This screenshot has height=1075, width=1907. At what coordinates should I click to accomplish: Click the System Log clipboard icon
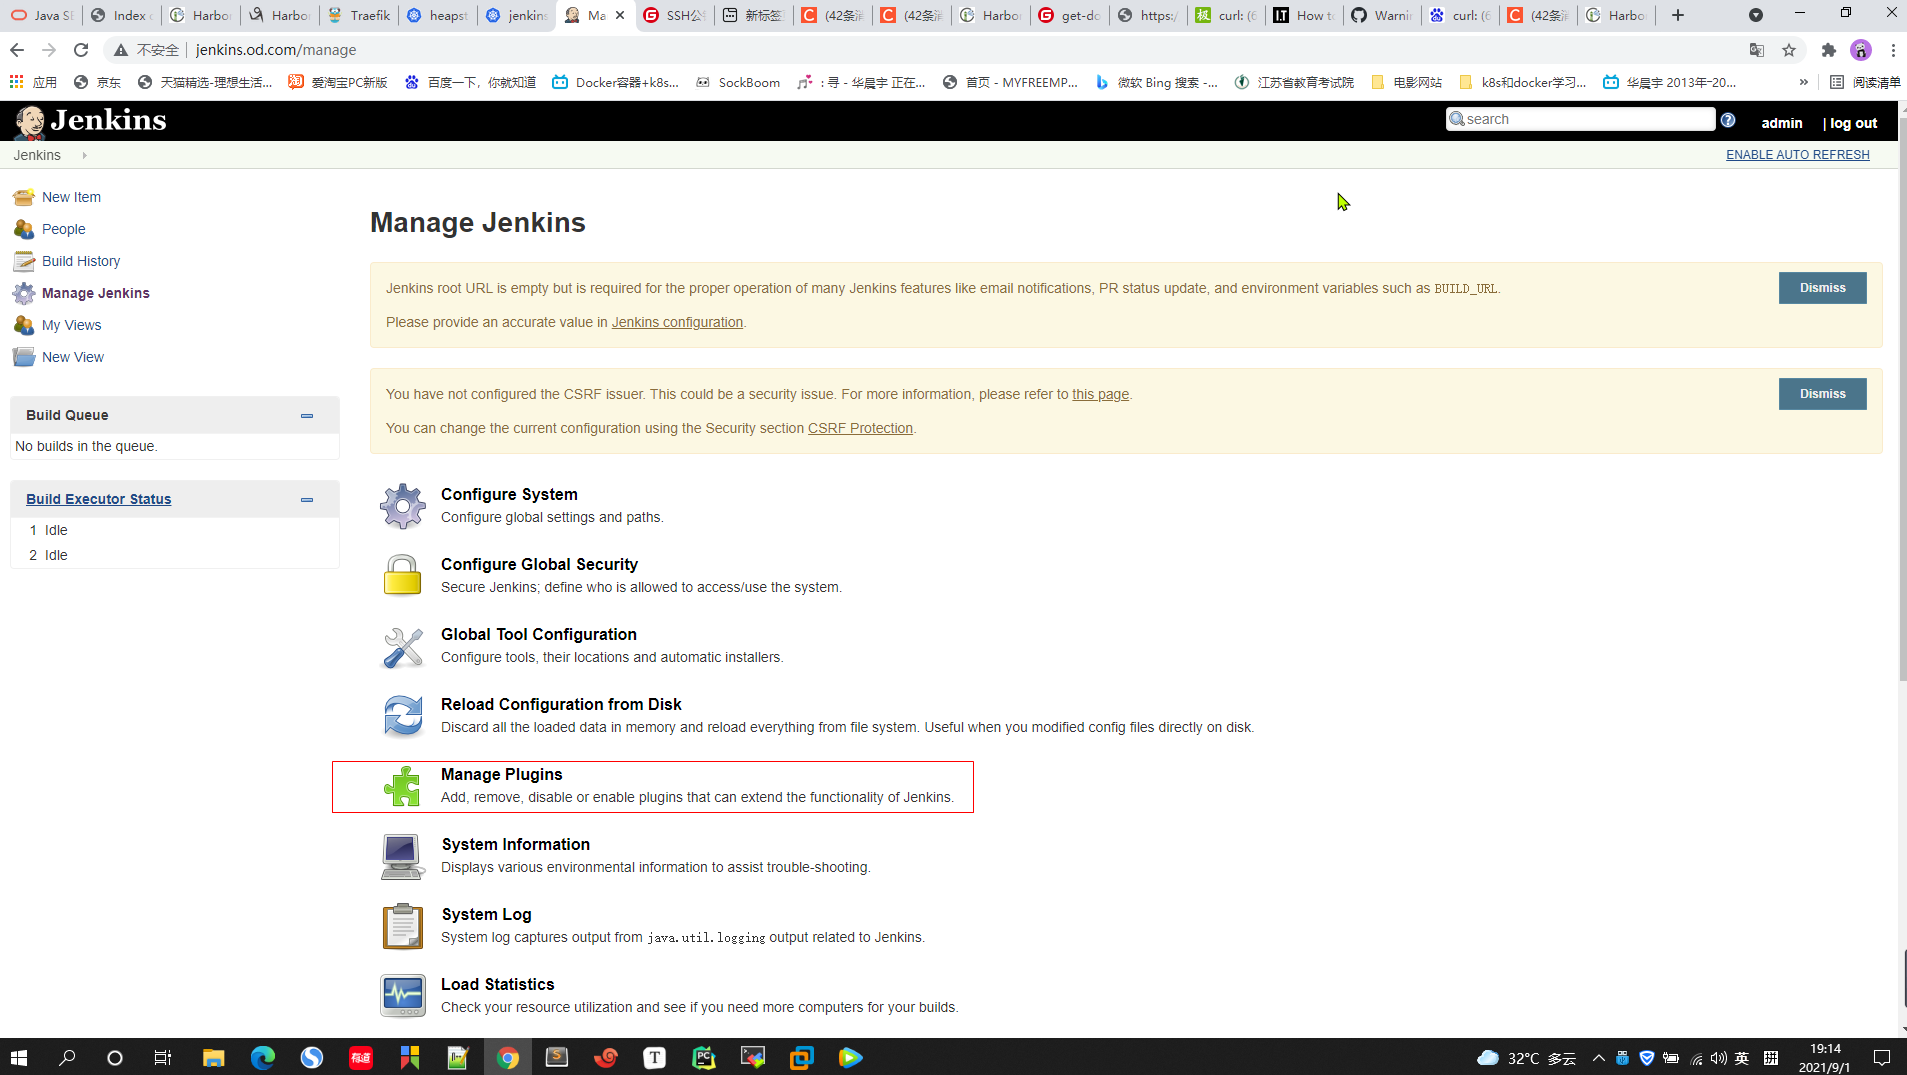click(x=403, y=926)
